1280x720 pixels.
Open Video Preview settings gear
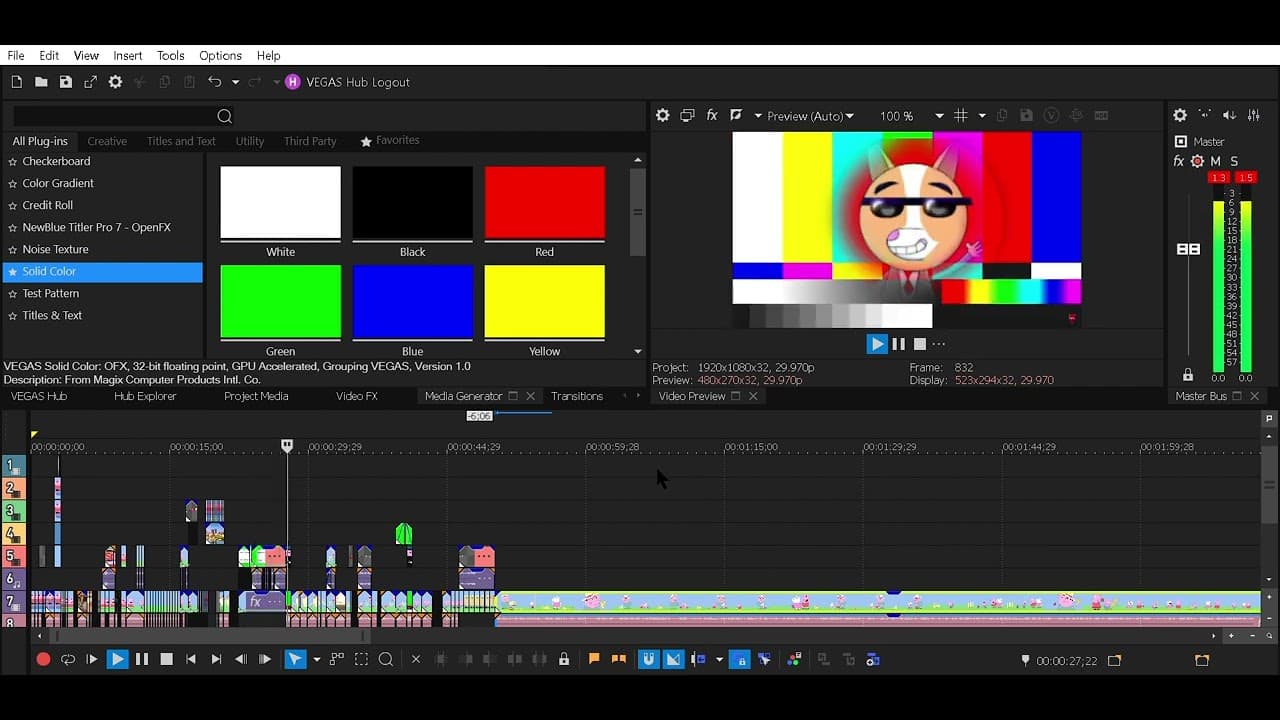662,116
